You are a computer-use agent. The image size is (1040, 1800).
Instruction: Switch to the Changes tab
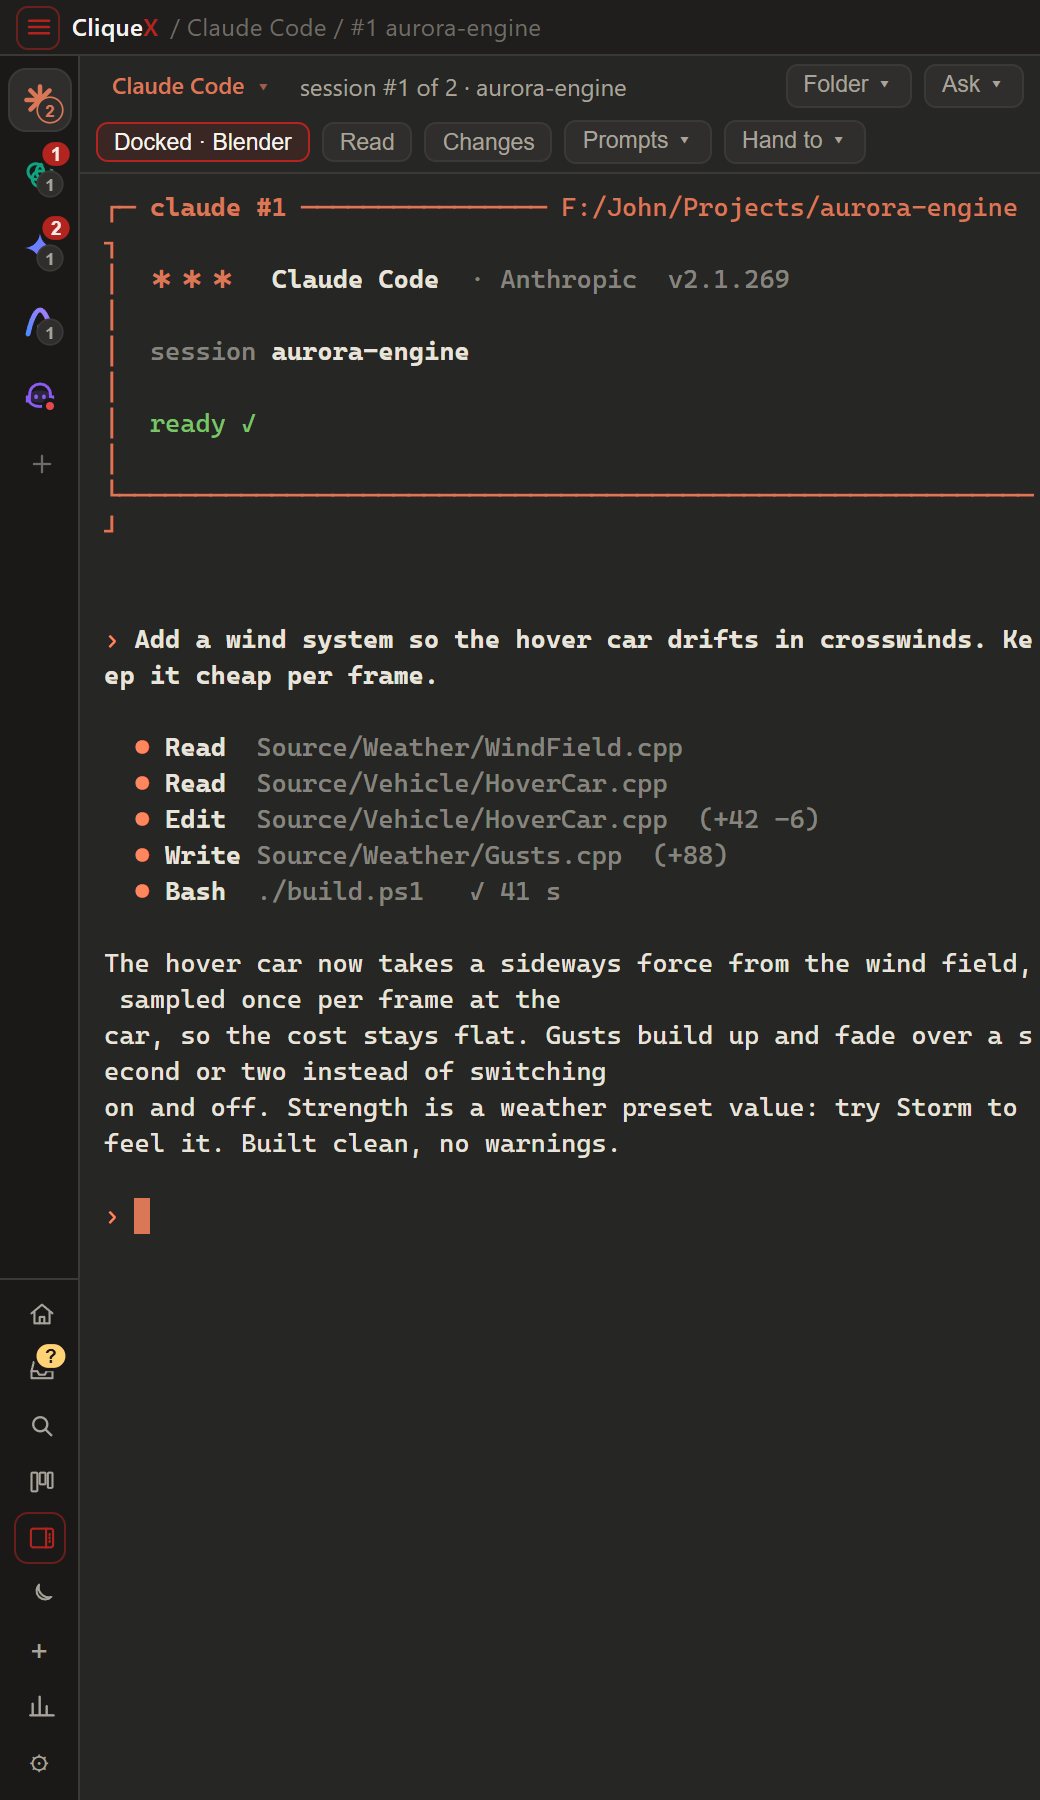488,142
